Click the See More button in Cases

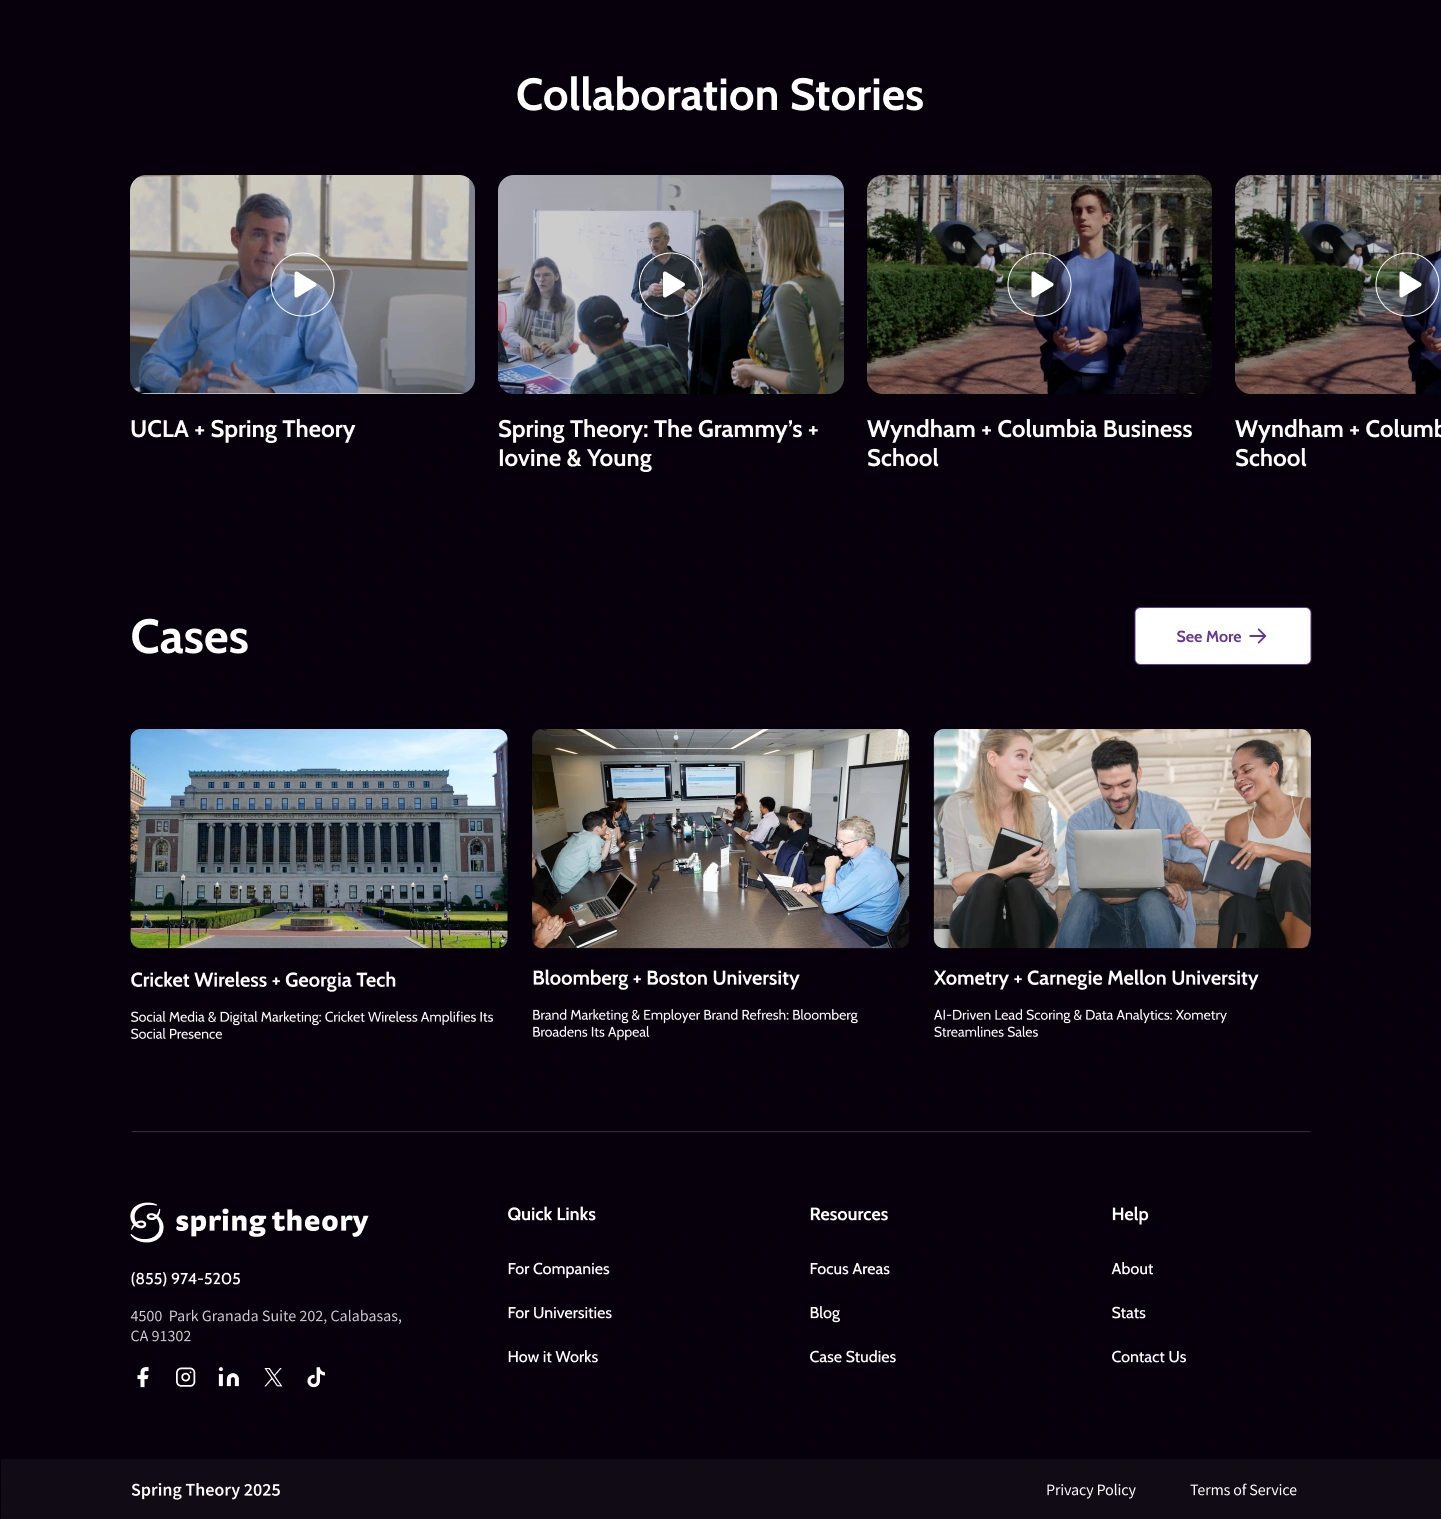[1222, 636]
